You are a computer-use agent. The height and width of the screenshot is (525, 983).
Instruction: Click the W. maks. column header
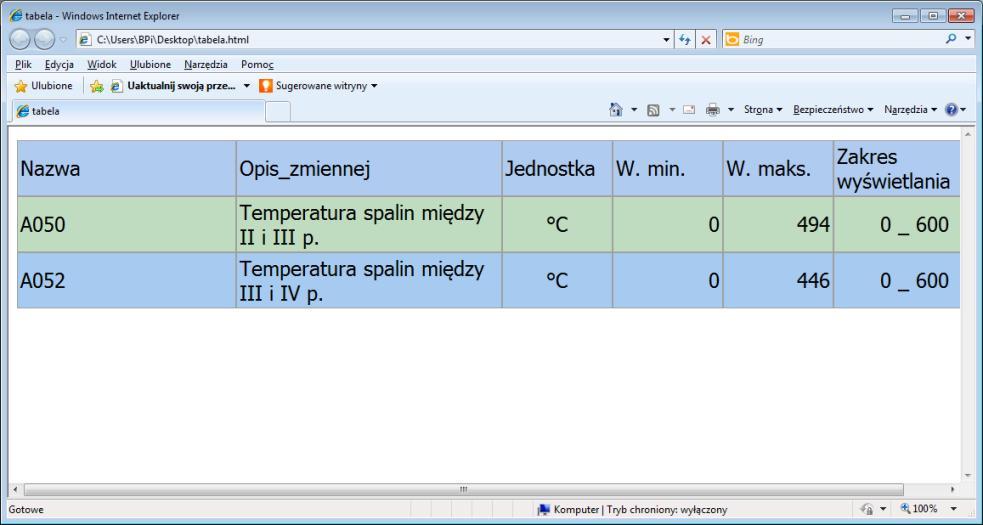point(778,168)
